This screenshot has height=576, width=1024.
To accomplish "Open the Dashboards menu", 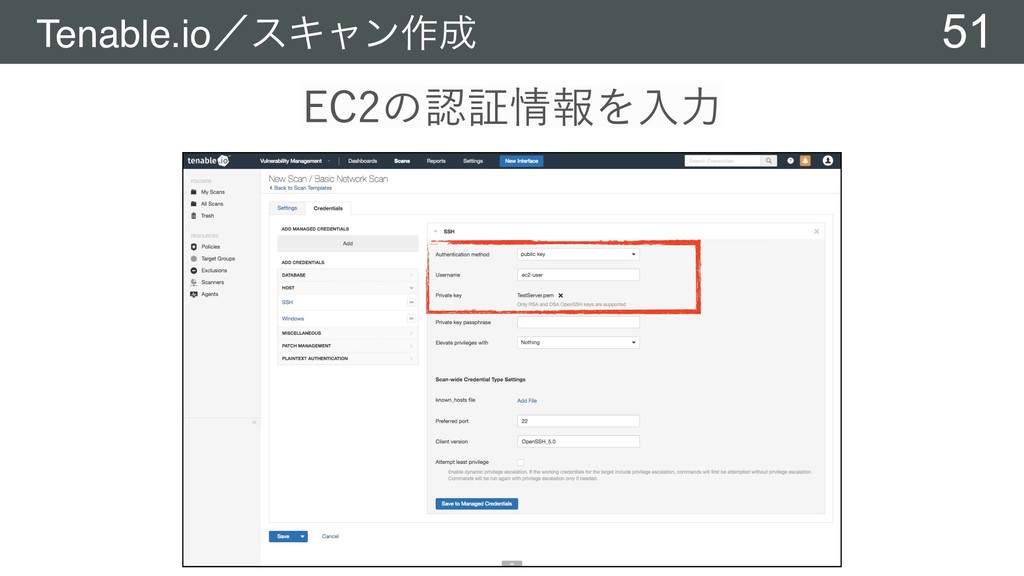I will click(362, 161).
